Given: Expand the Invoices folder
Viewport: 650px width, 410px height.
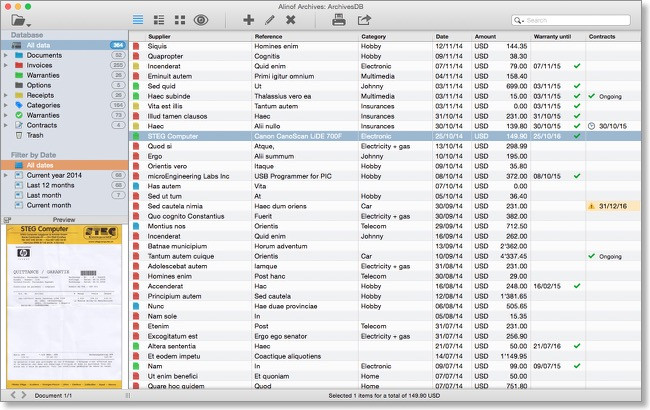Looking at the screenshot, I should click(x=5, y=65).
